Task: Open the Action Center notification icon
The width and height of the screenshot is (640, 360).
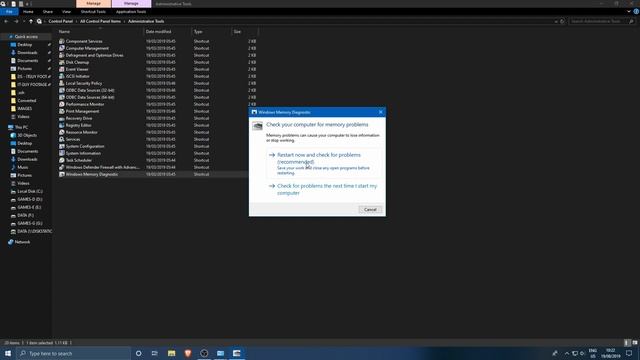Action: click(629, 353)
